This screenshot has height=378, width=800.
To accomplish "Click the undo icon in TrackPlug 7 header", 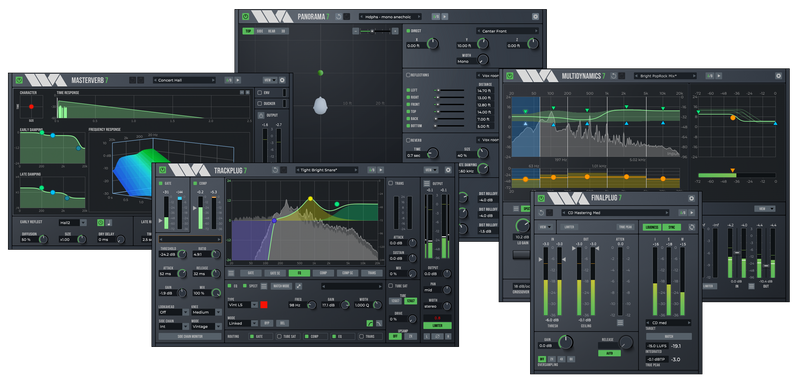I will 275,170.
